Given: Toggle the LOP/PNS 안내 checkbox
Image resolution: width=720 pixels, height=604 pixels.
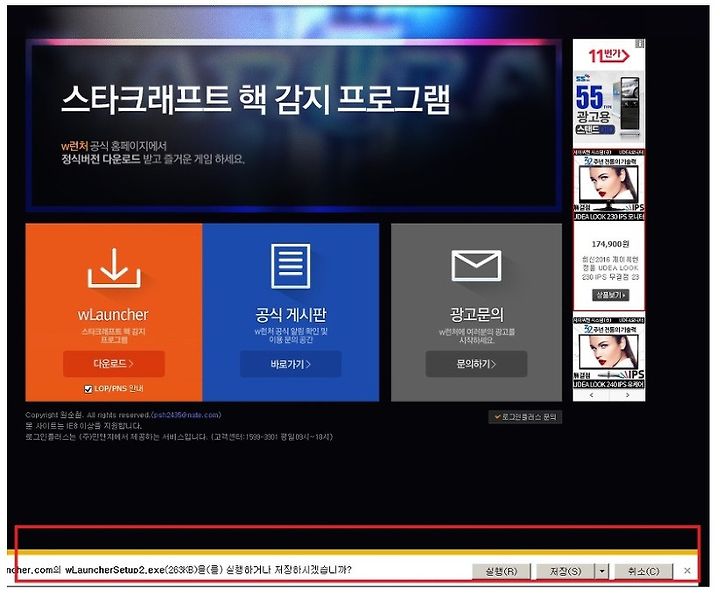Looking at the screenshot, I should click(88, 389).
